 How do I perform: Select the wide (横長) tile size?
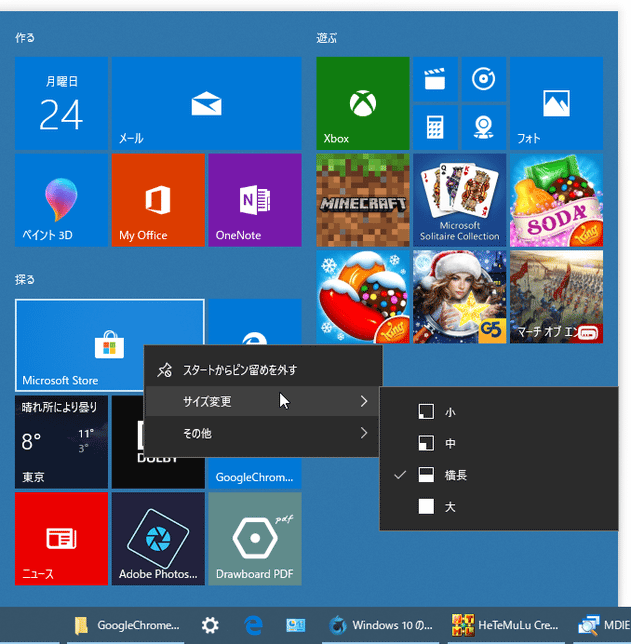(499, 475)
